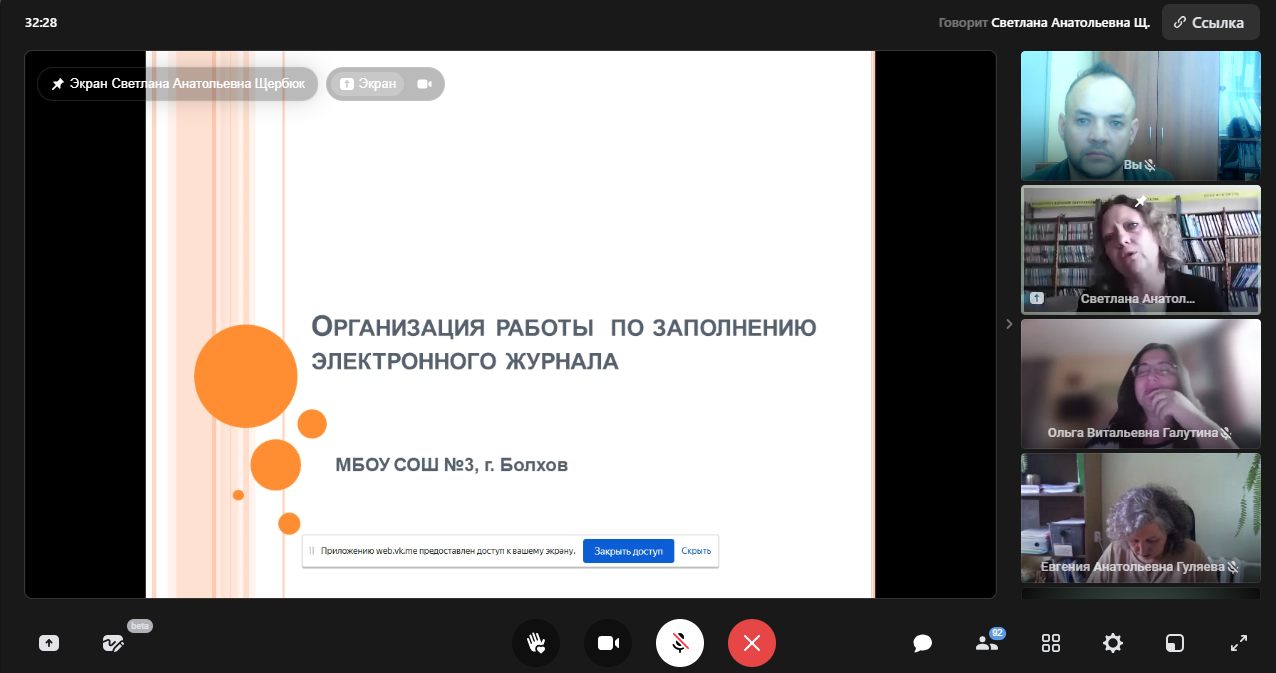The width and height of the screenshot is (1276, 673).
Task: Switch to picture-in-picture mini window mode
Action: coord(1175,643)
